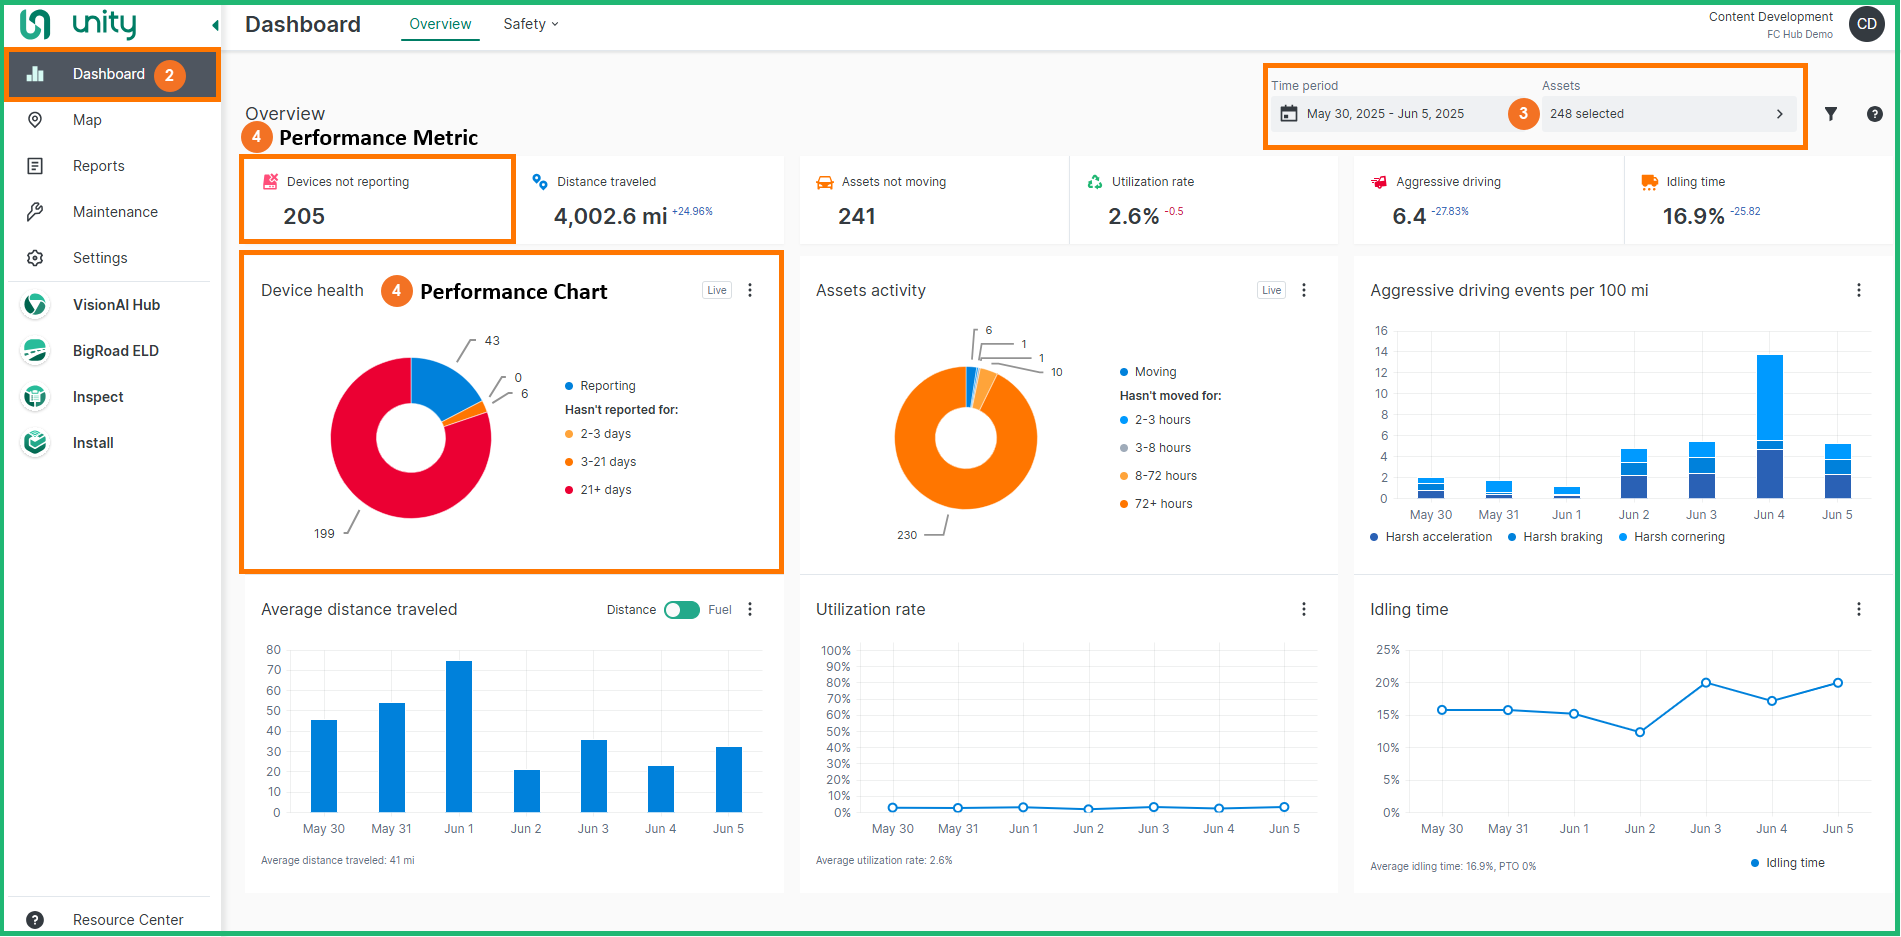Collapse the sidebar with the arrow icon
The height and width of the screenshot is (937, 1901).
(x=214, y=25)
